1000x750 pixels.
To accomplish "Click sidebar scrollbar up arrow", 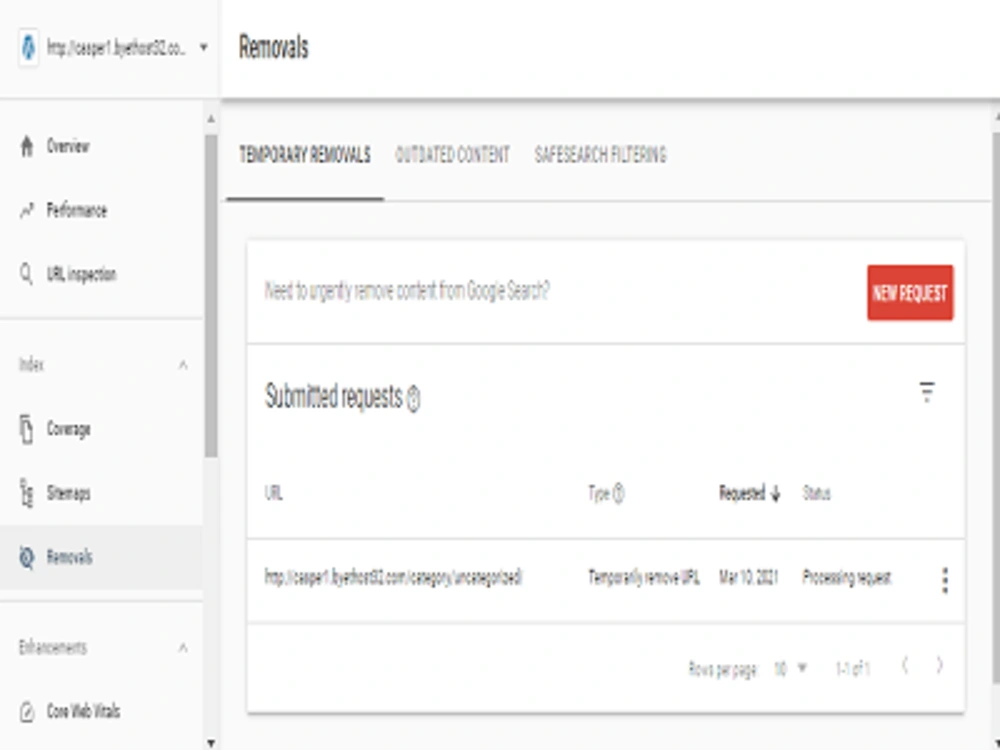I will click(211, 119).
